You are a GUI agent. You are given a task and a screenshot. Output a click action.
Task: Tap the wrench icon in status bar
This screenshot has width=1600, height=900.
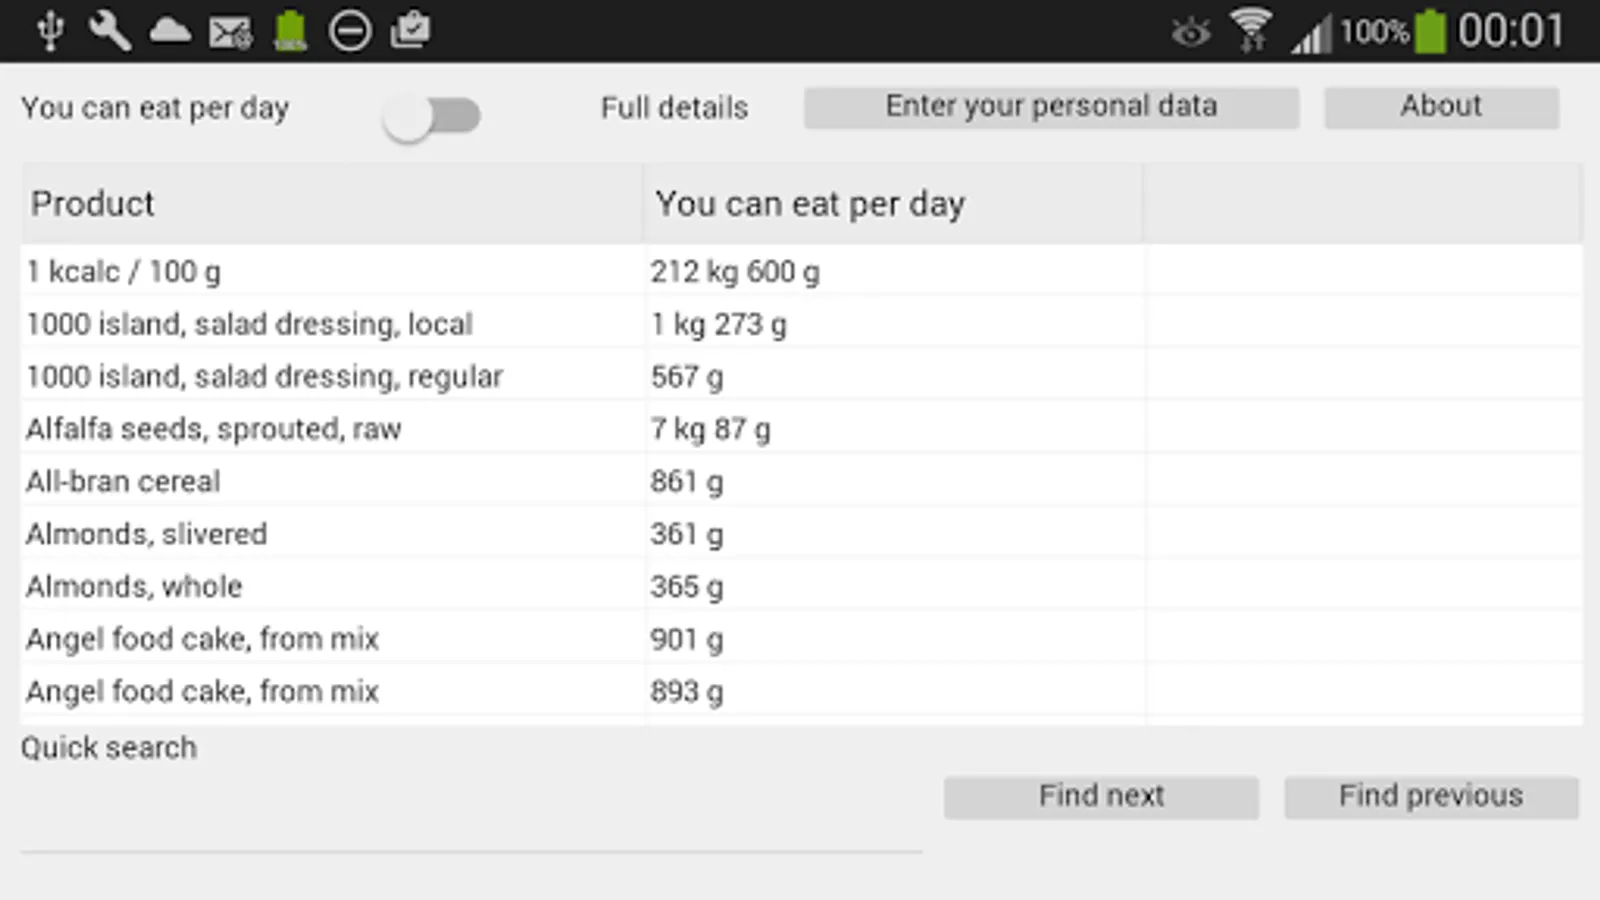coord(110,30)
